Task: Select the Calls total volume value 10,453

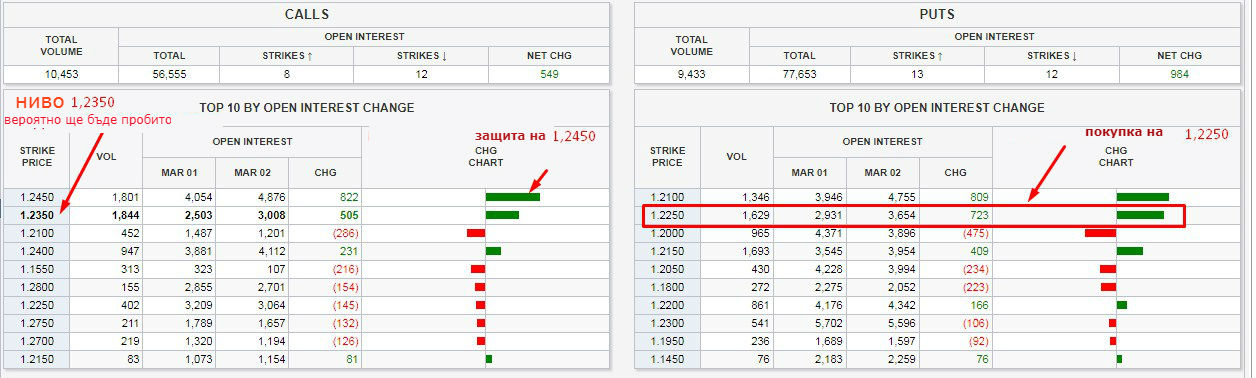Action: tap(62, 74)
